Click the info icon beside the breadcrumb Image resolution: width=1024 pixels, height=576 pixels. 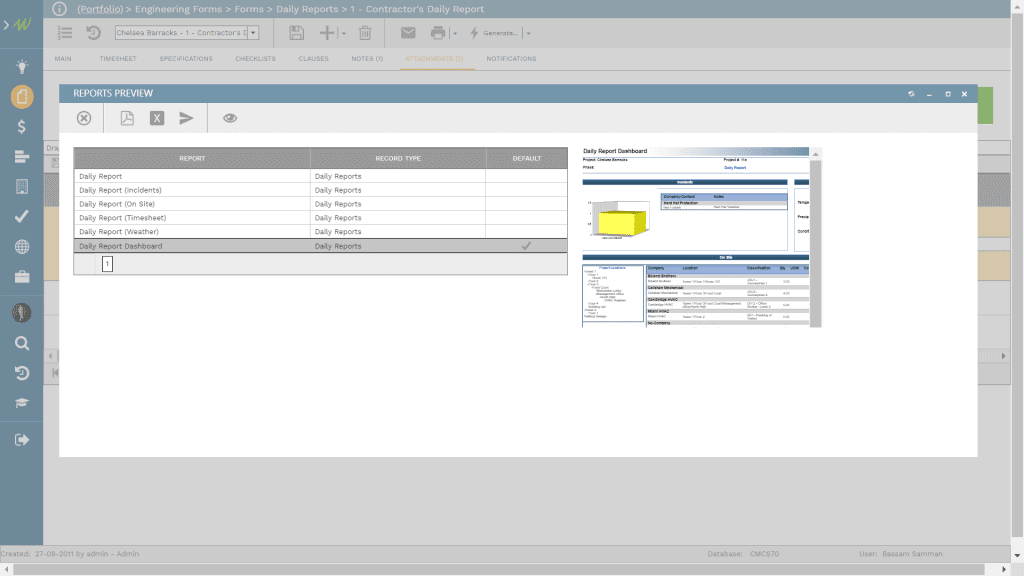coord(59,8)
